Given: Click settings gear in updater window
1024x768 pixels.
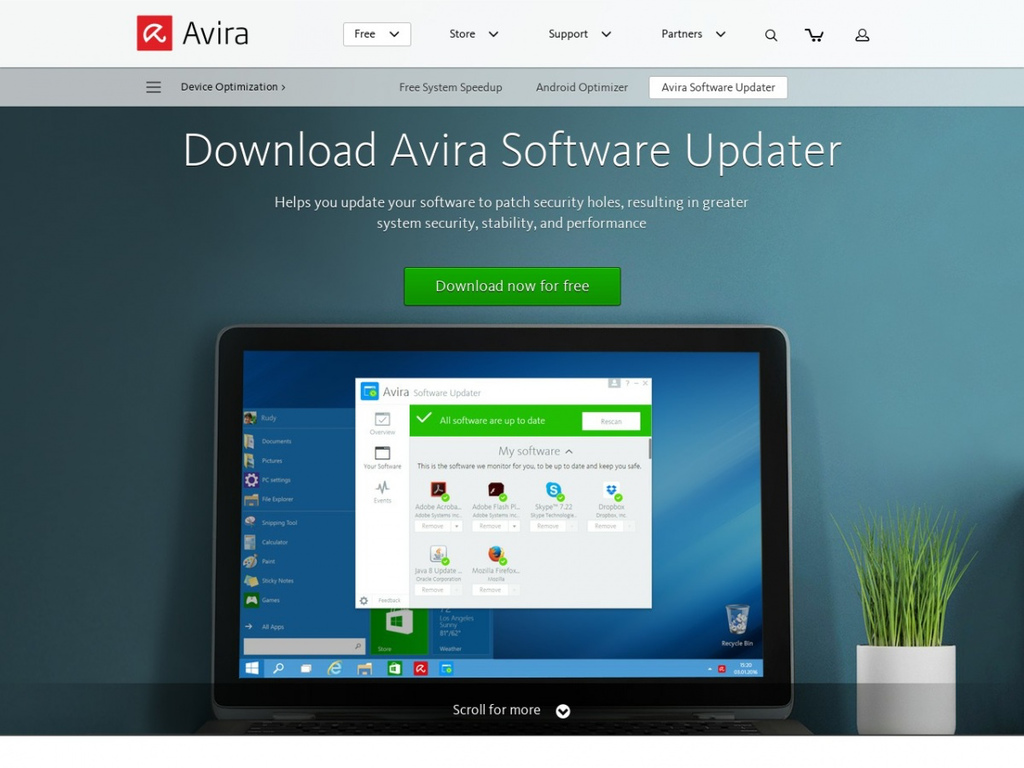Looking at the screenshot, I should [x=364, y=600].
